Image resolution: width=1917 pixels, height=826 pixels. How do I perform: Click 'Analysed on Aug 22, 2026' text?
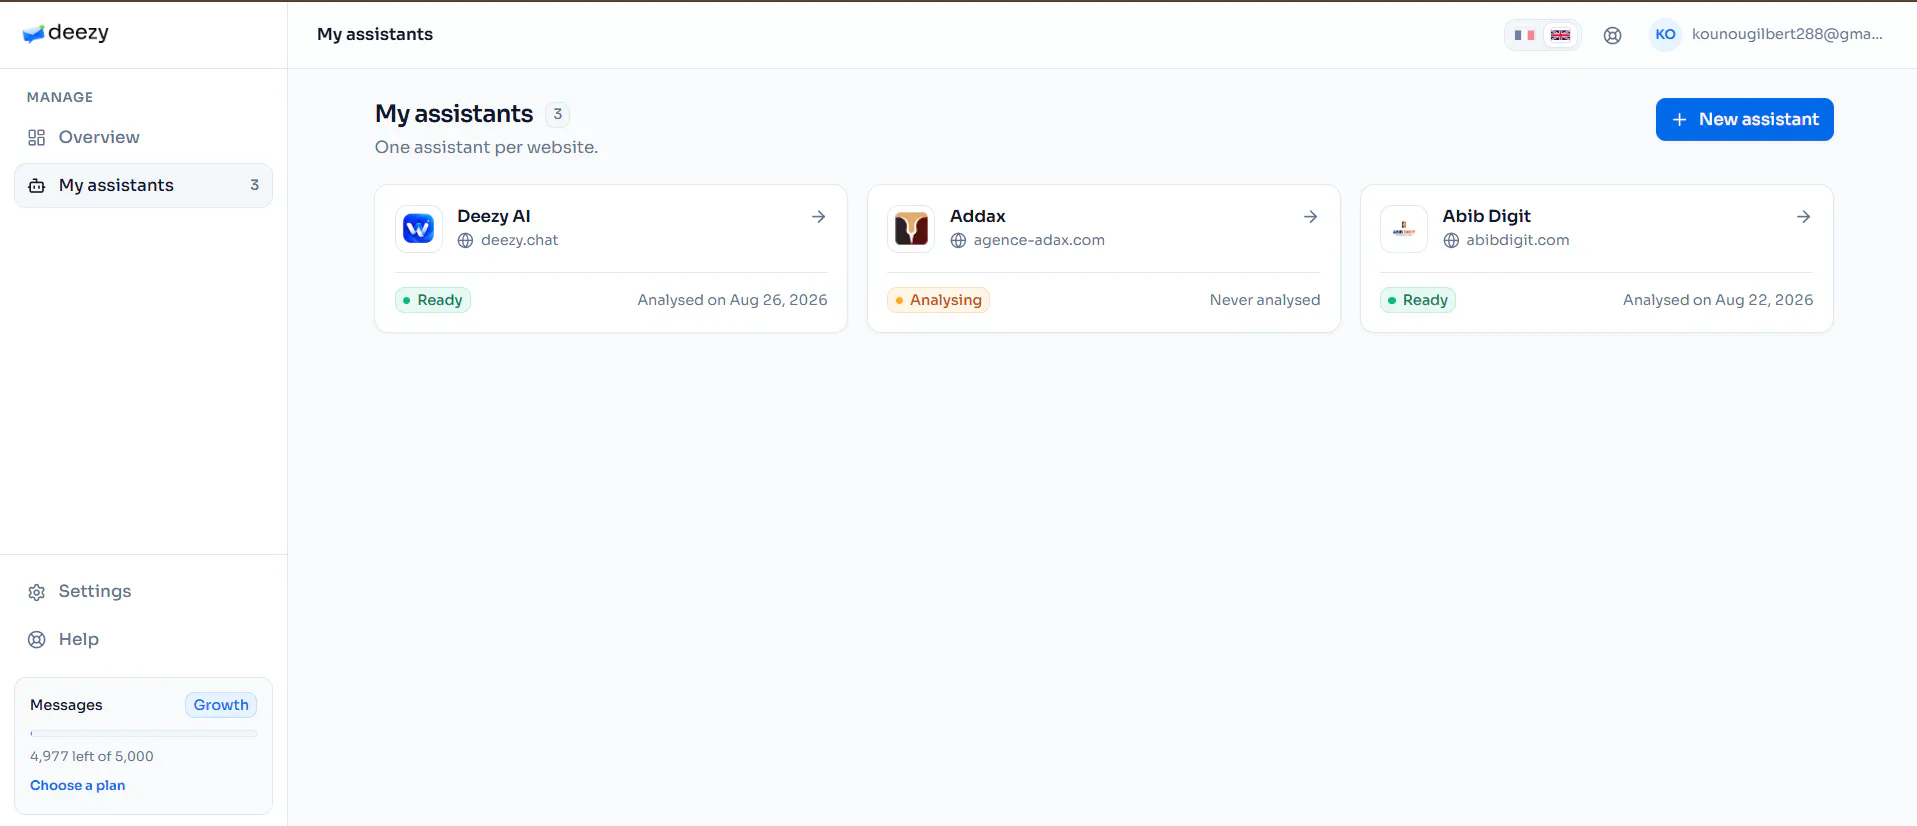(1718, 301)
